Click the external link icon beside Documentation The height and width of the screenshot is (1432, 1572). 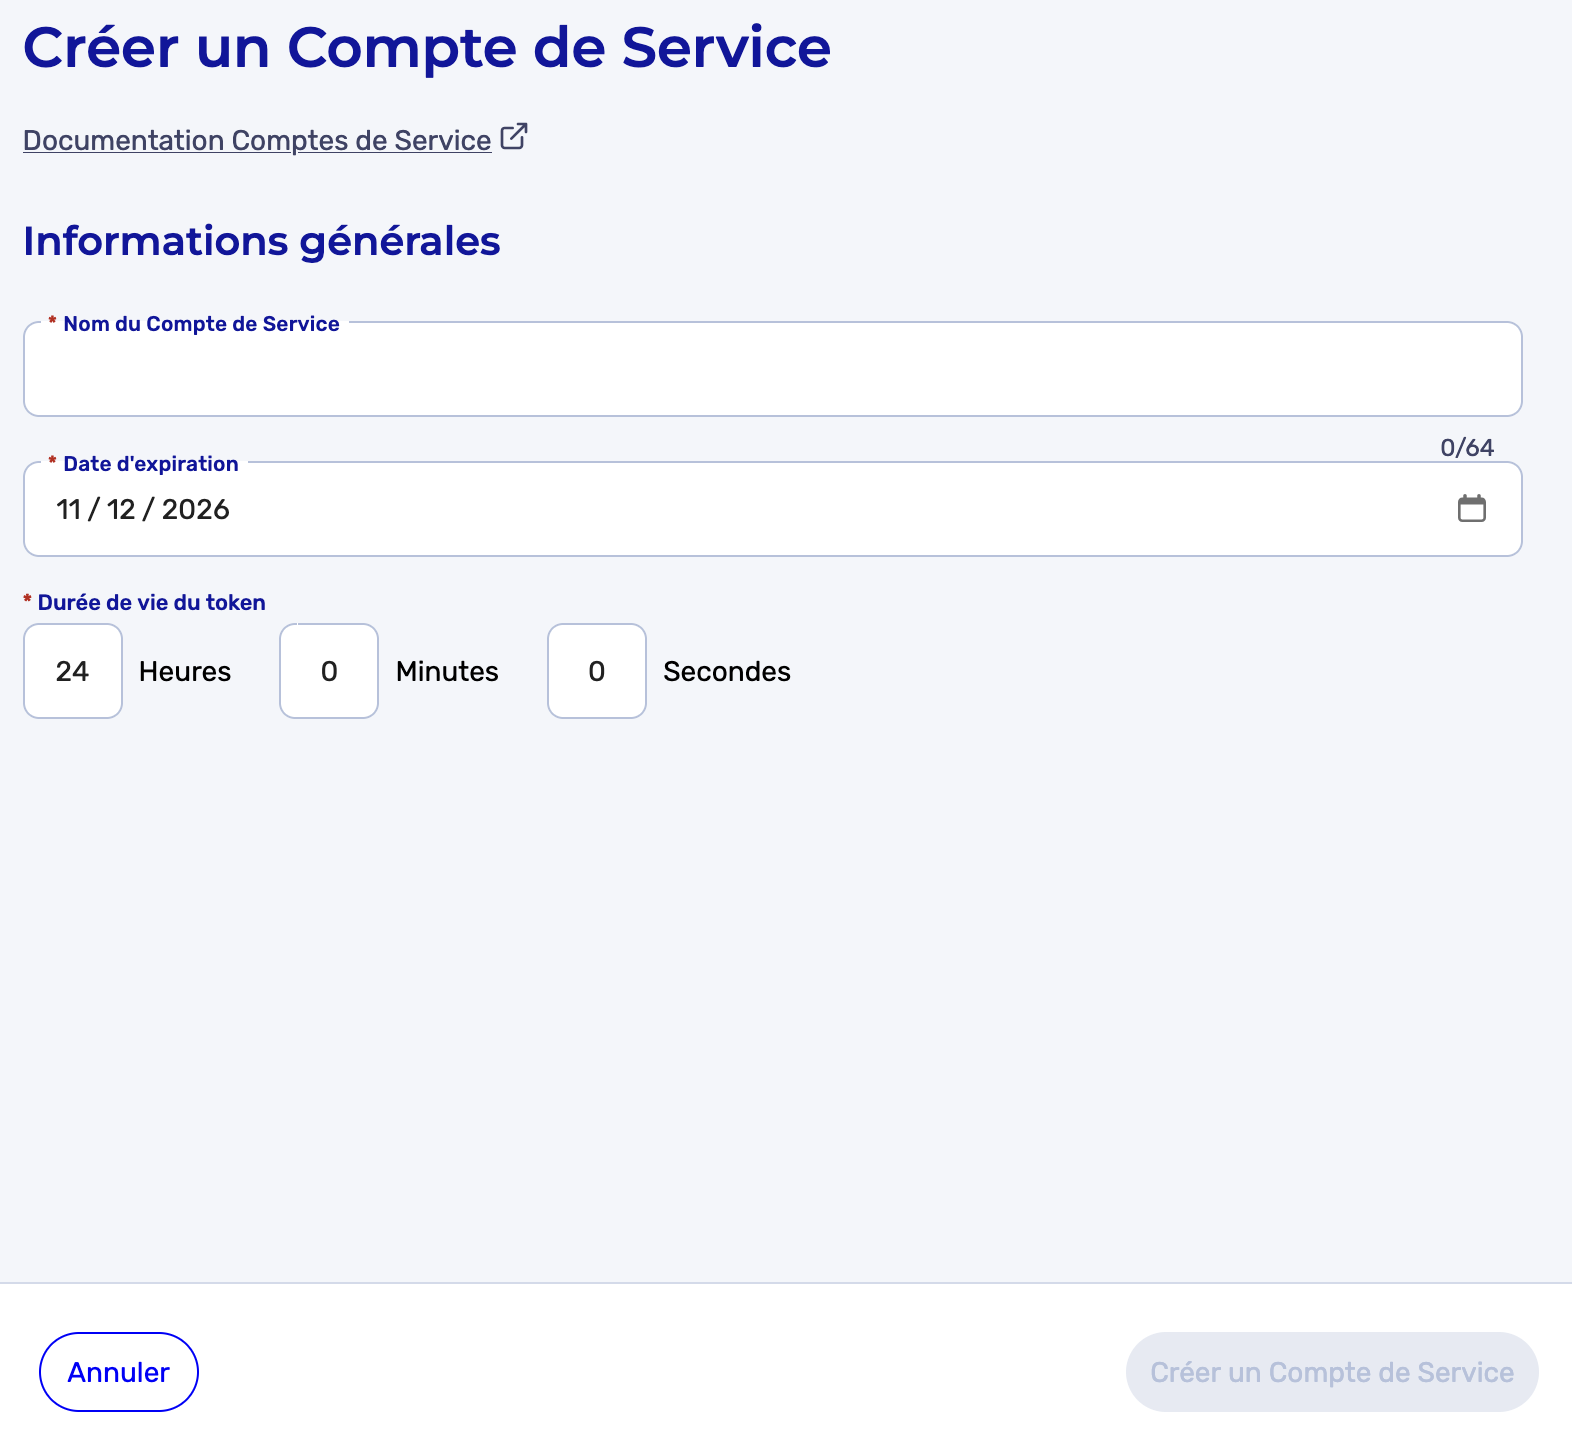coord(514,137)
